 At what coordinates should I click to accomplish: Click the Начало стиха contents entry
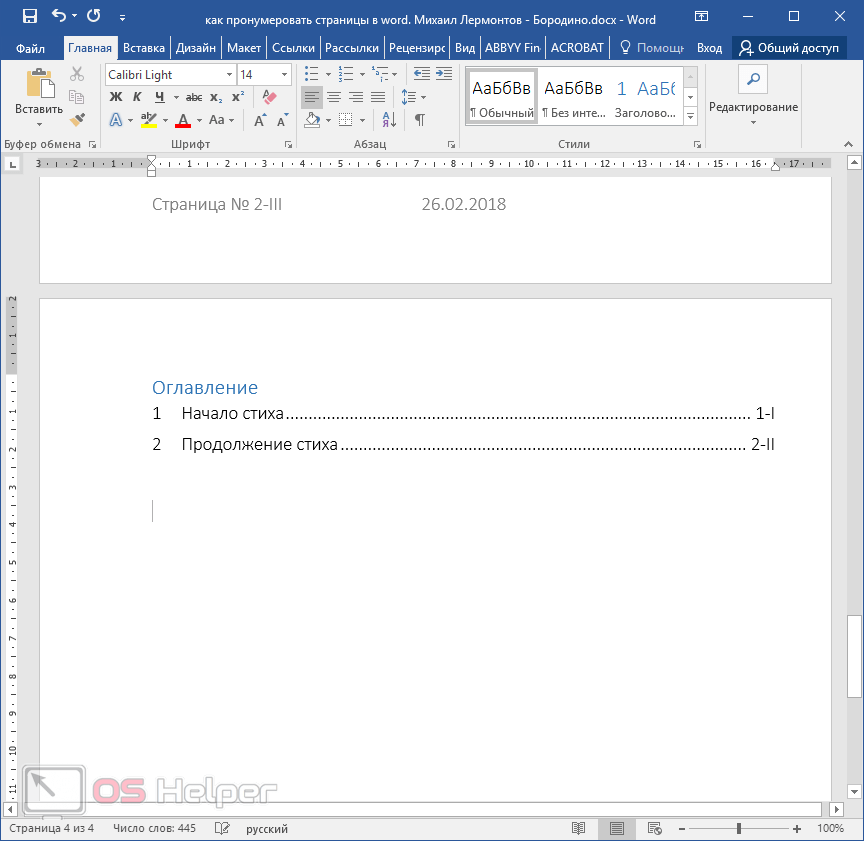463,413
